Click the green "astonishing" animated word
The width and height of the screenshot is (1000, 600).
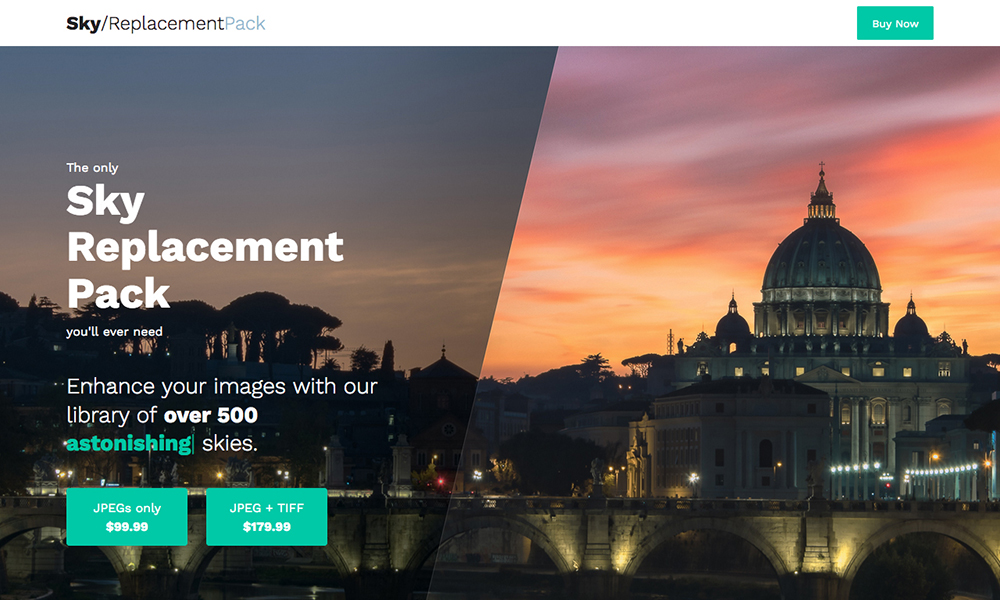[129, 443]
